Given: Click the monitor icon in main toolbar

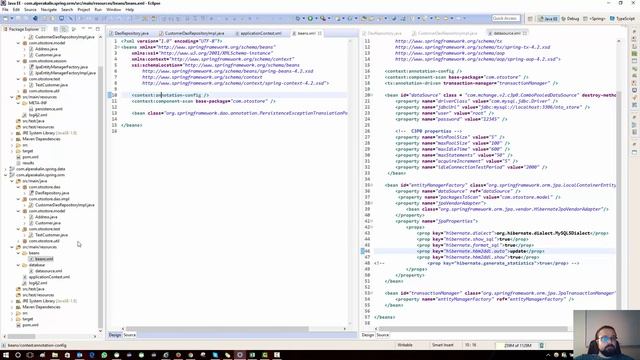Looking at the screenshot, I should click(62, 18).
